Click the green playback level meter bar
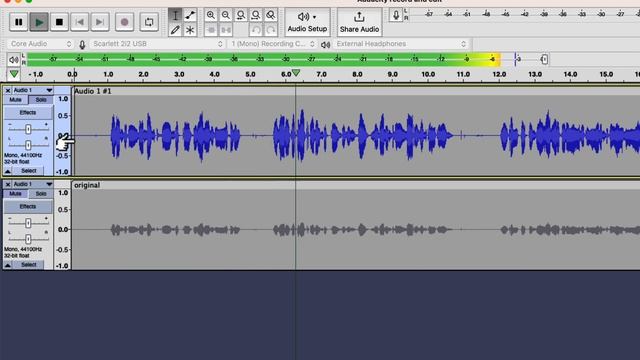Screen dimensions: 640x360 [x=263, y=60]
